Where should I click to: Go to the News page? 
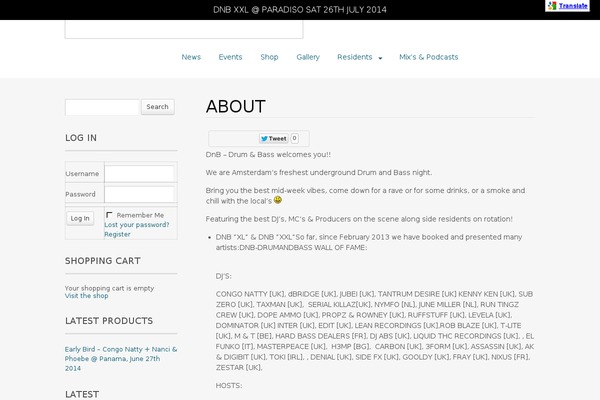191,57
